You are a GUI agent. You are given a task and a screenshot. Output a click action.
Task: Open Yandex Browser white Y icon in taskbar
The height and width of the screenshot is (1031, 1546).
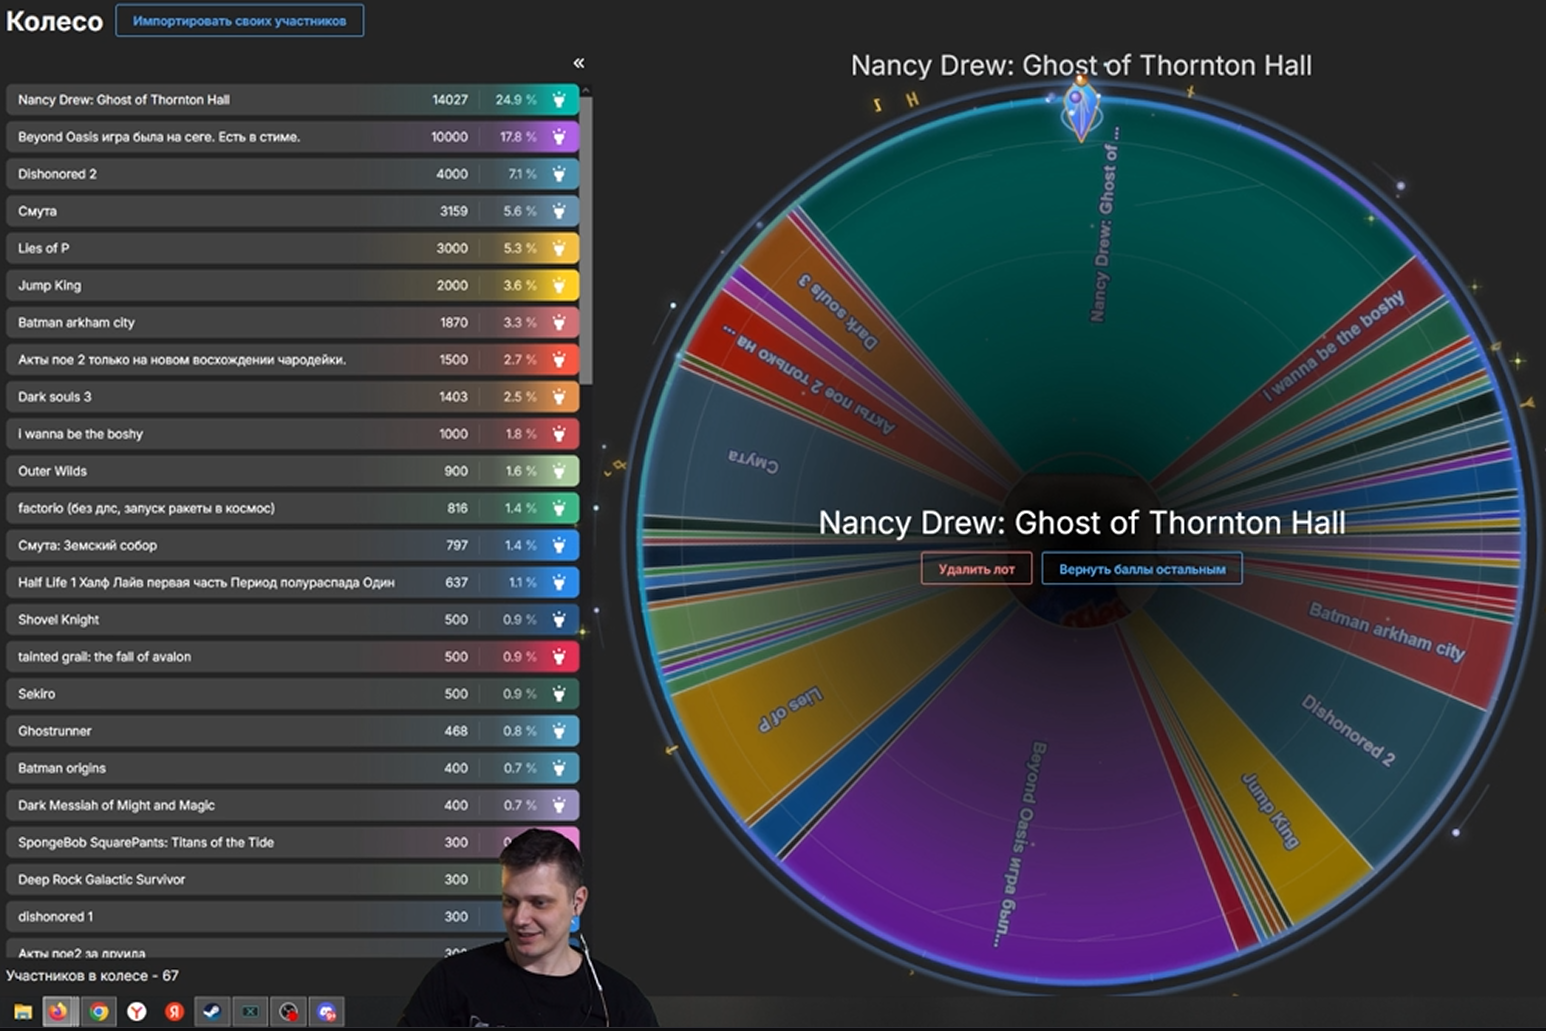tap(136, 1011)
